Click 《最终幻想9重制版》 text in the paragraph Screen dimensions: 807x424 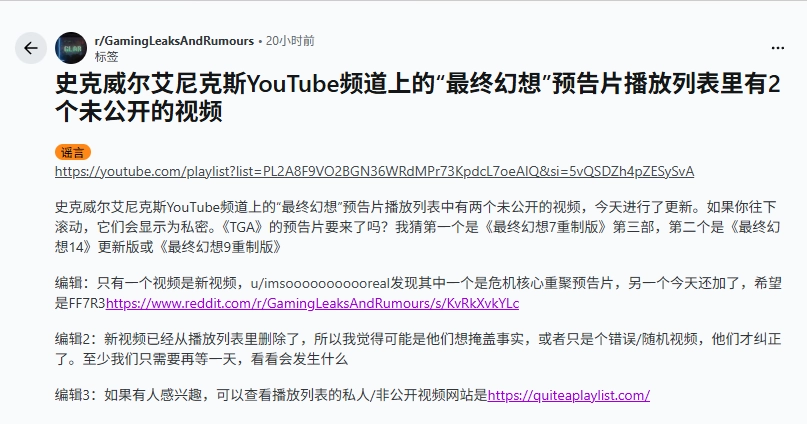click(x=220, y=247)
